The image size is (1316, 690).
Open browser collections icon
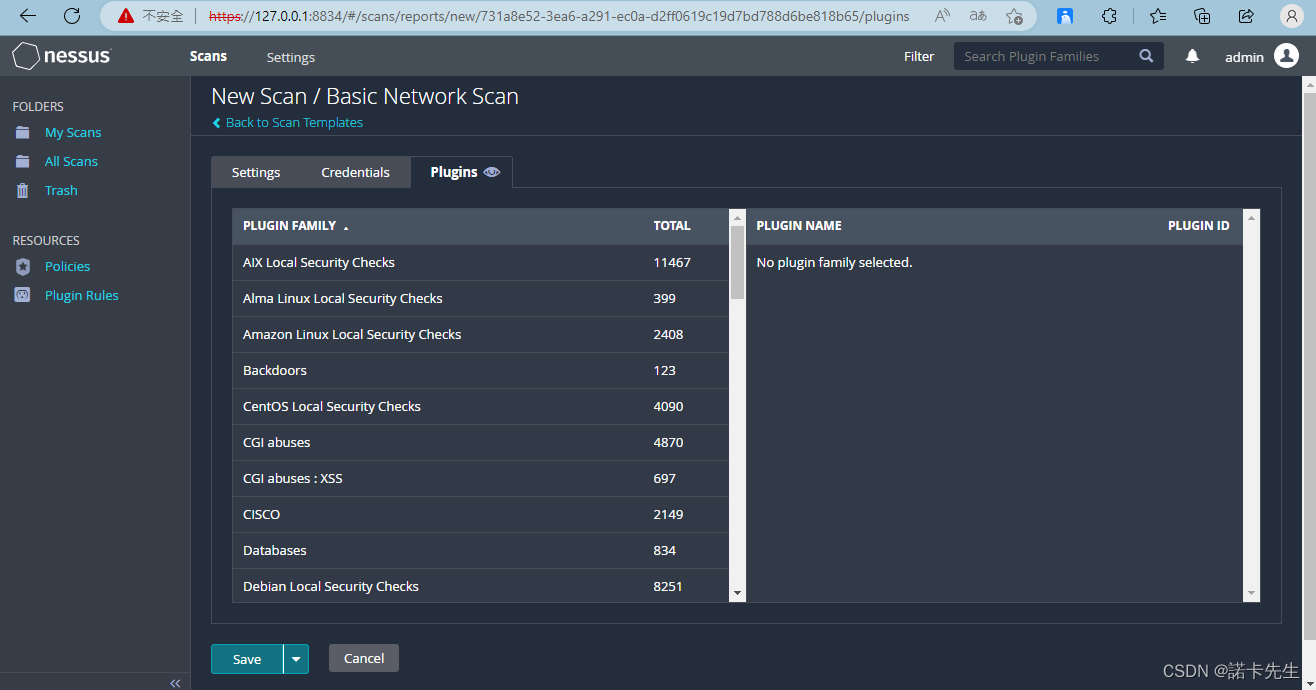[1203, 16]
